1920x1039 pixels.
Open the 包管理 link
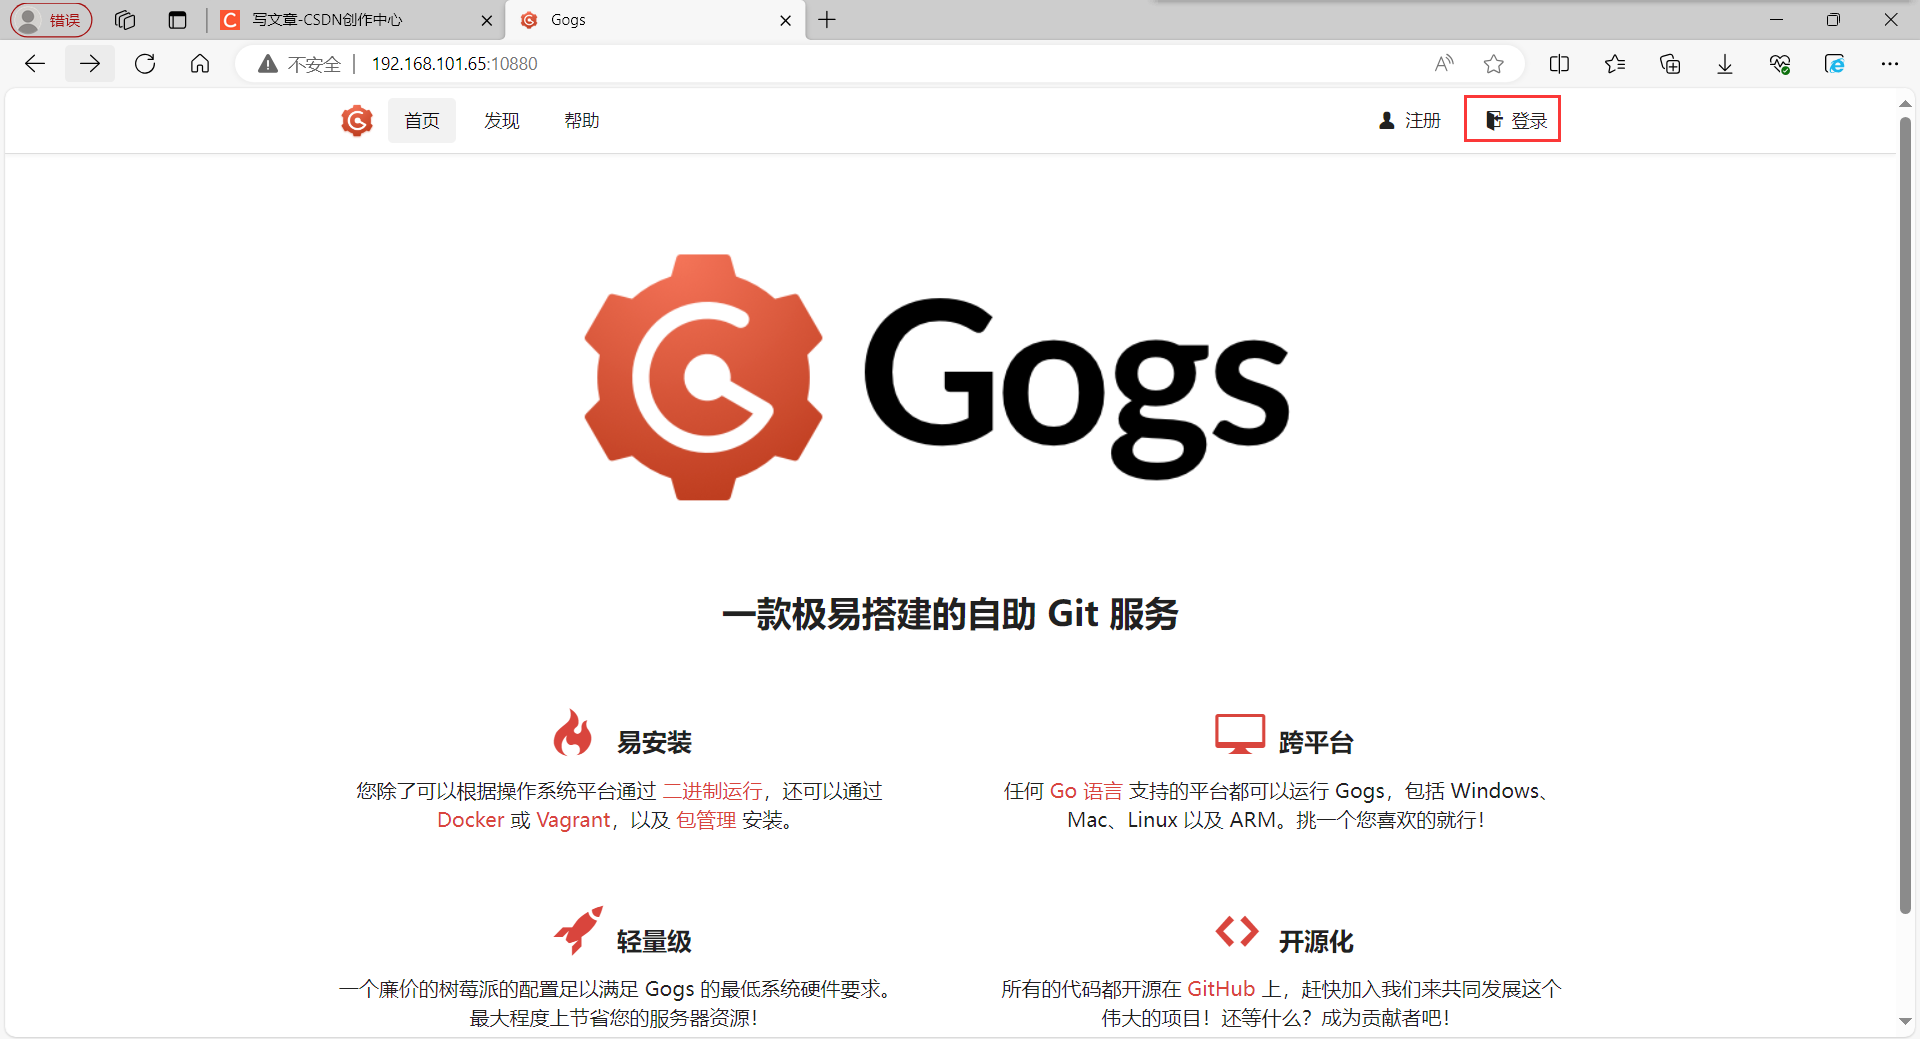click(x=706, y=820)
